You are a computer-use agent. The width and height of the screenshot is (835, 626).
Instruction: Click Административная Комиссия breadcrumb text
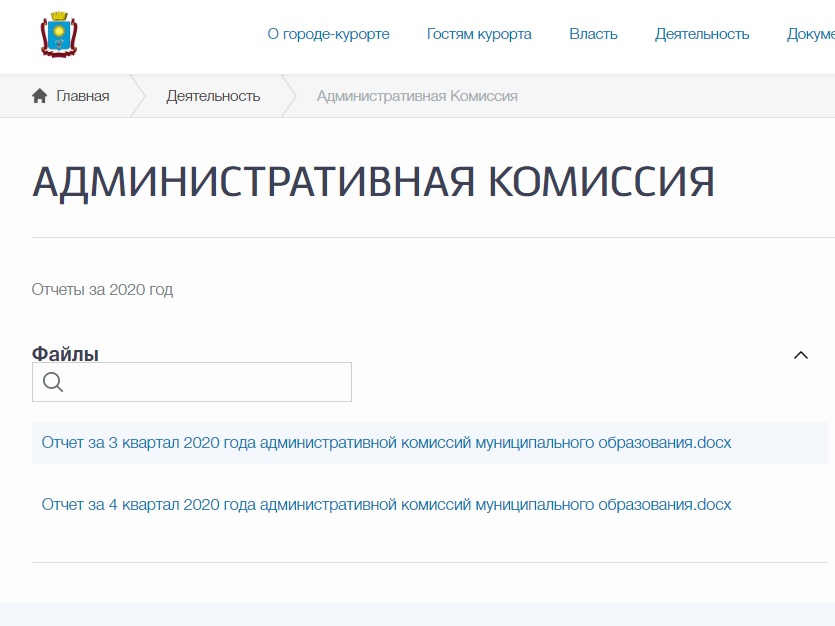click(417, 96)
